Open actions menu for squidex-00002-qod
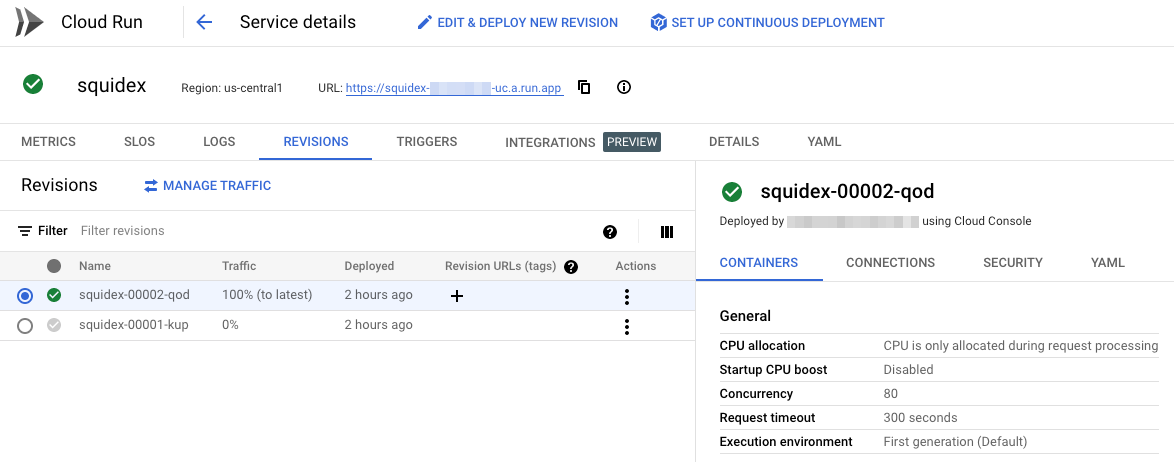 627,297
